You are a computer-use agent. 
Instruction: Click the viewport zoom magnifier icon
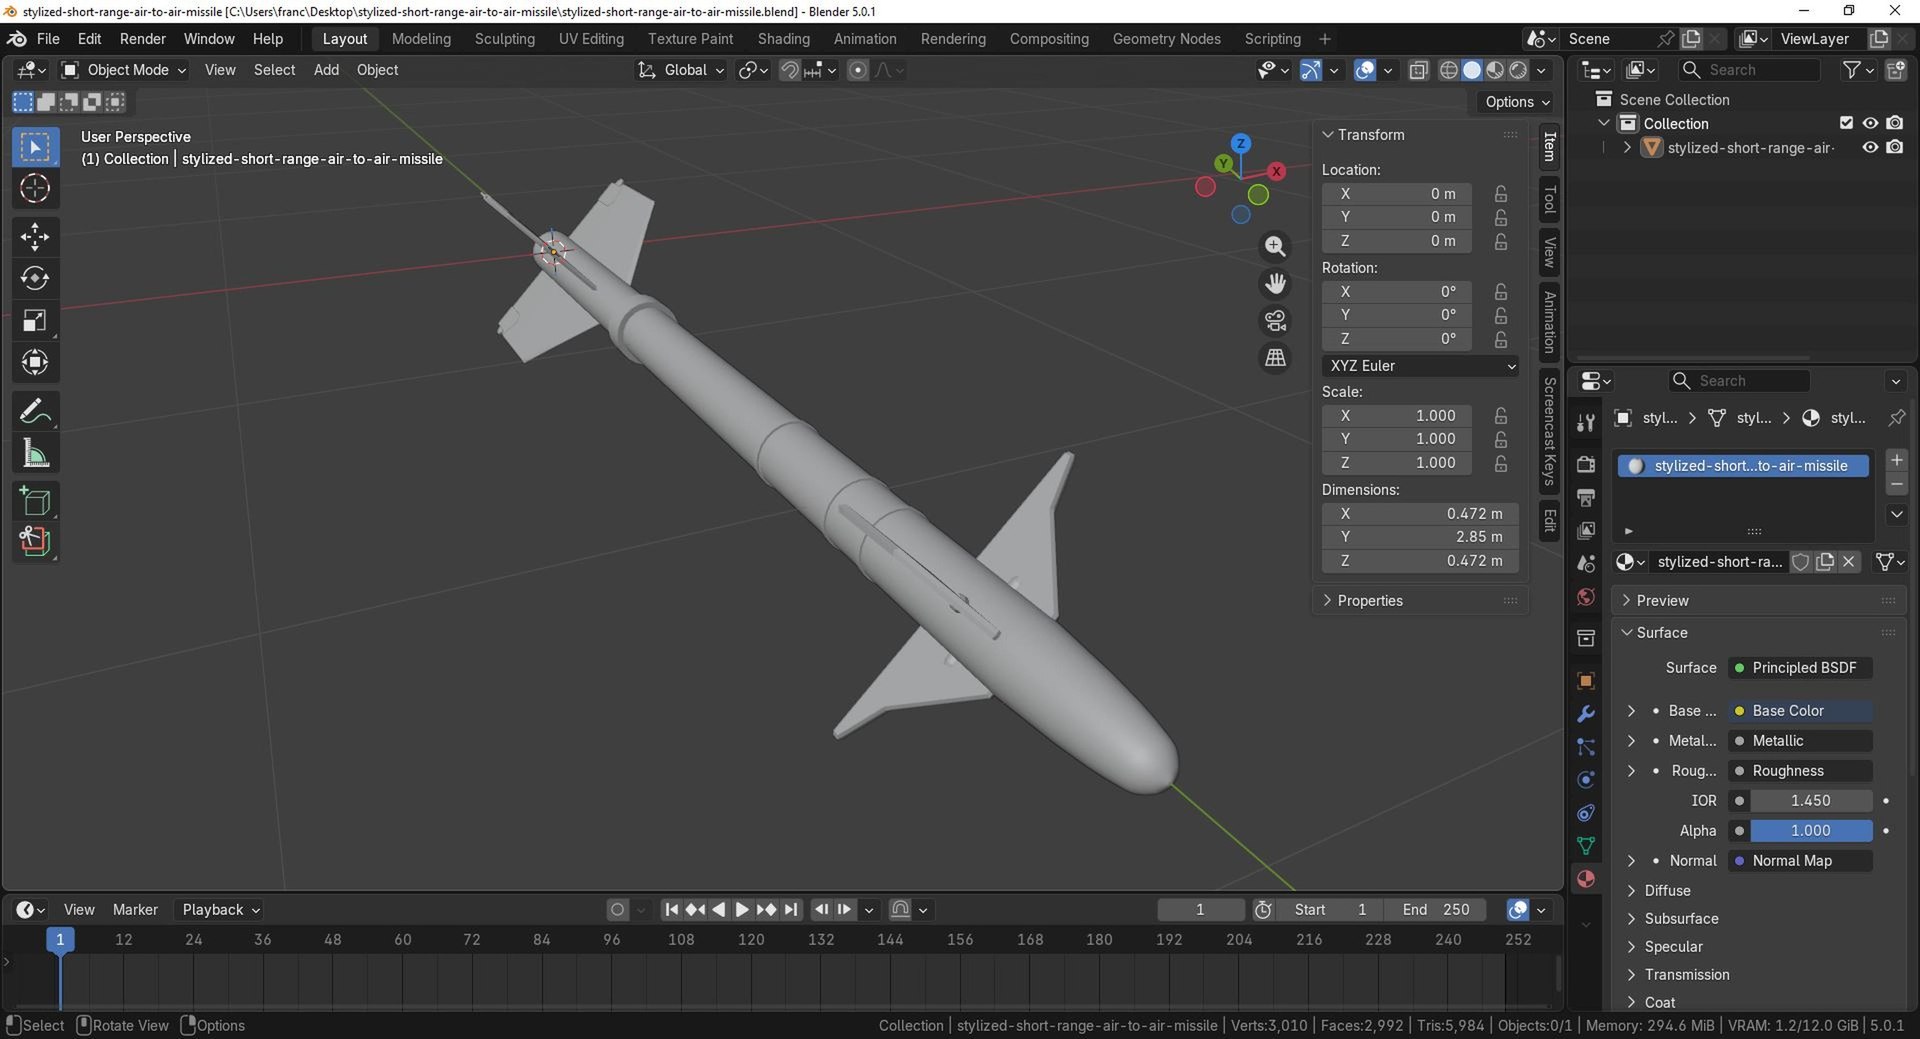click(x=1275, y=247)
